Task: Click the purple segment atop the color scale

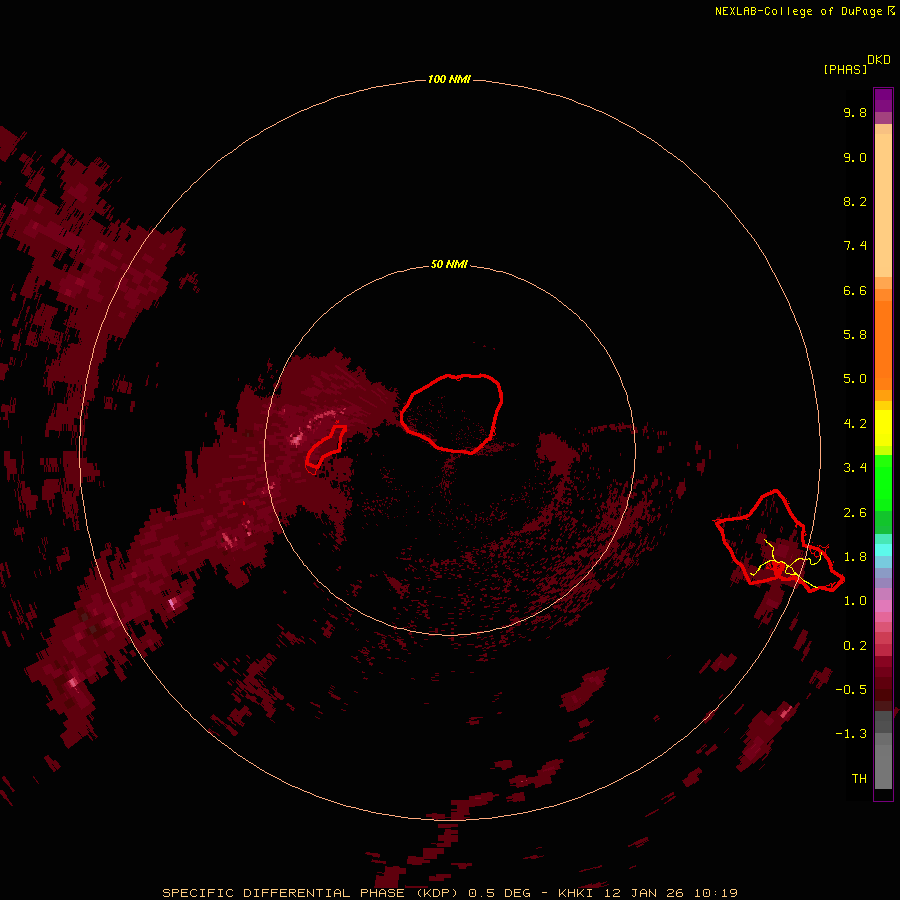Action: 883,101
